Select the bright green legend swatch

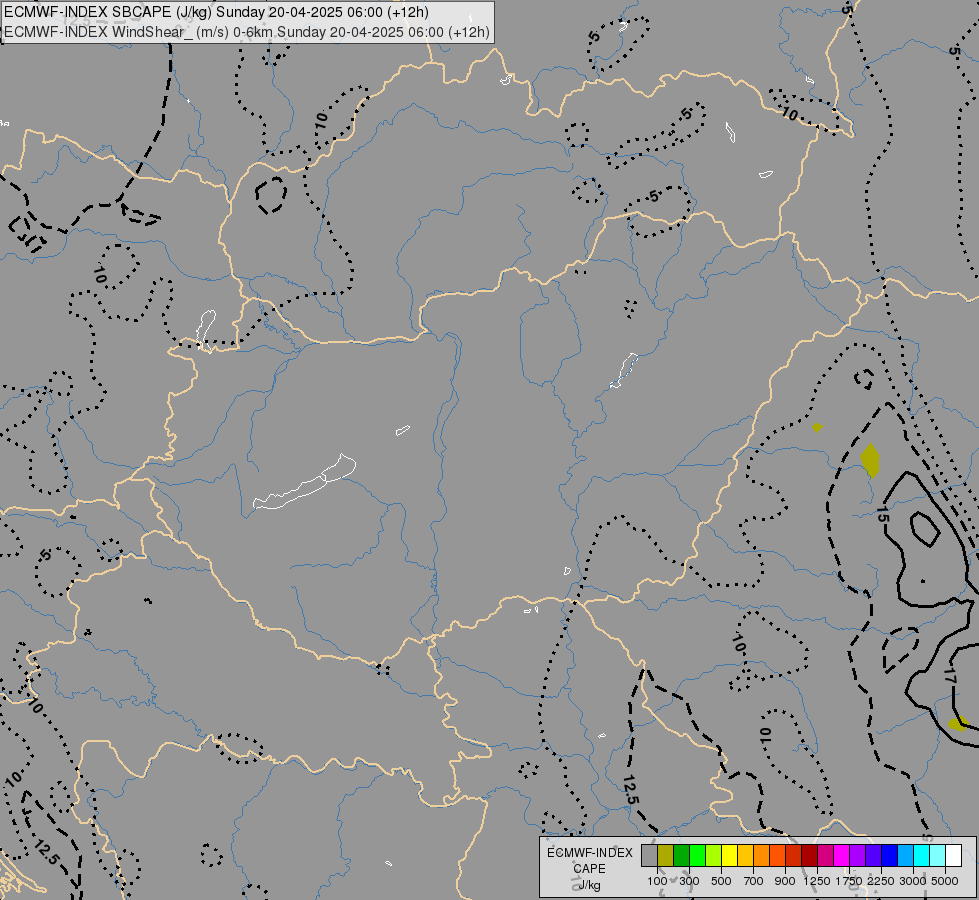[697, 855]
